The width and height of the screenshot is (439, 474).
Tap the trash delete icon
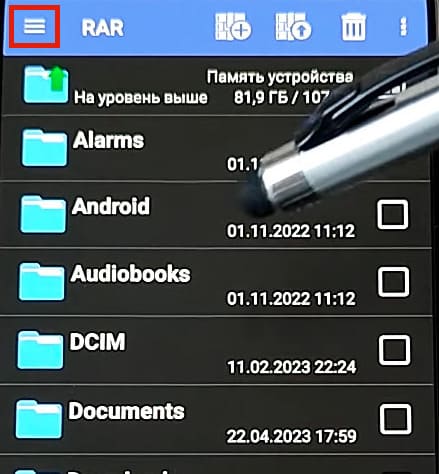[x=353, y=27]
